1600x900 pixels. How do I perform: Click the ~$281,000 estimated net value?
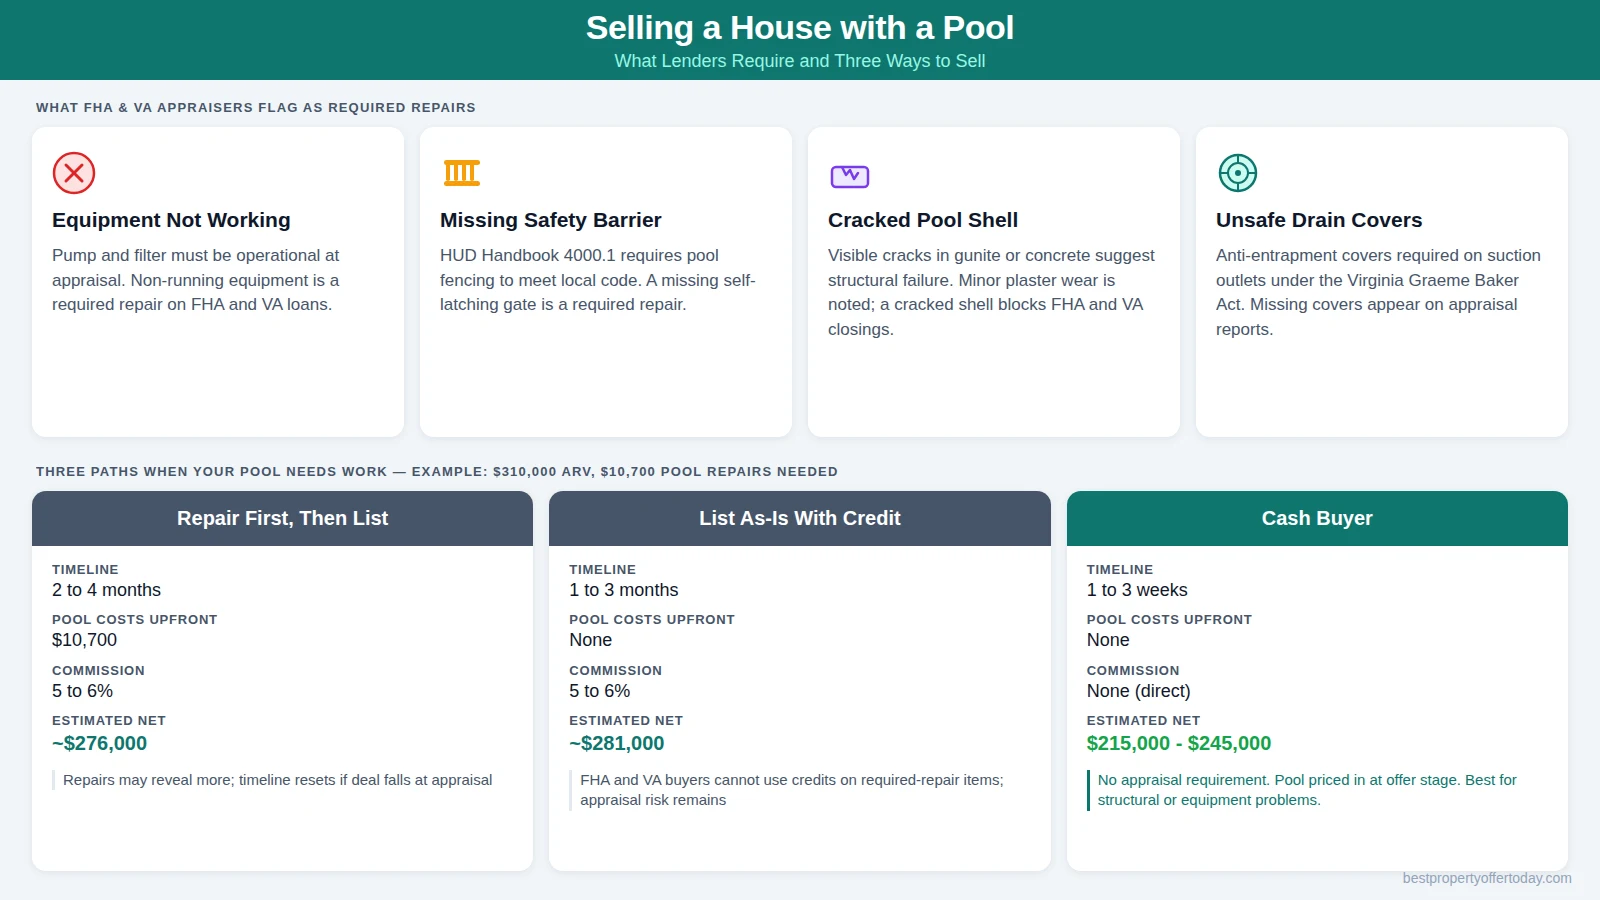coord(617,743)
